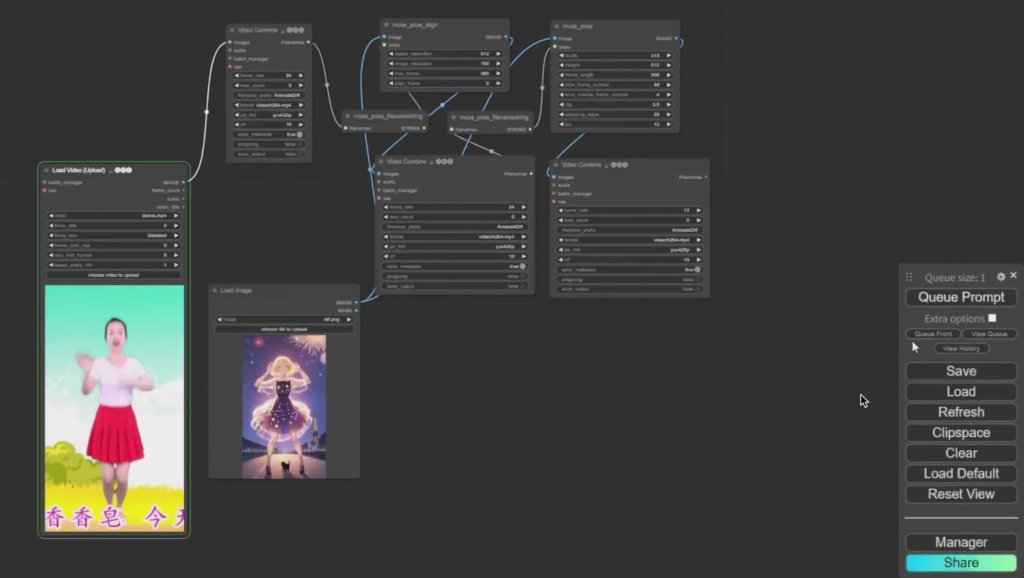Collapse the muse_pose_align node dot
1024x578 pixels.
(386, 24)
